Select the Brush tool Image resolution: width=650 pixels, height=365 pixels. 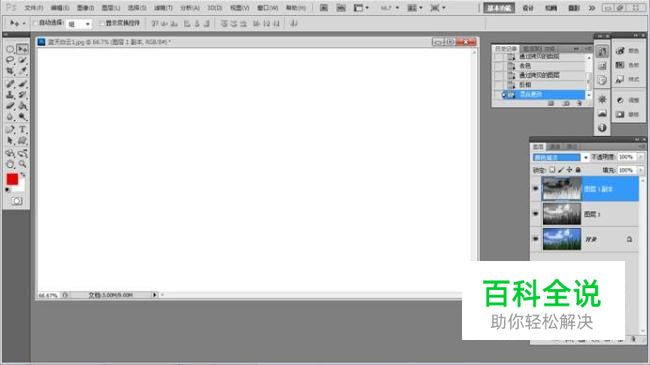pyautogui.click(x=22, y=84)
